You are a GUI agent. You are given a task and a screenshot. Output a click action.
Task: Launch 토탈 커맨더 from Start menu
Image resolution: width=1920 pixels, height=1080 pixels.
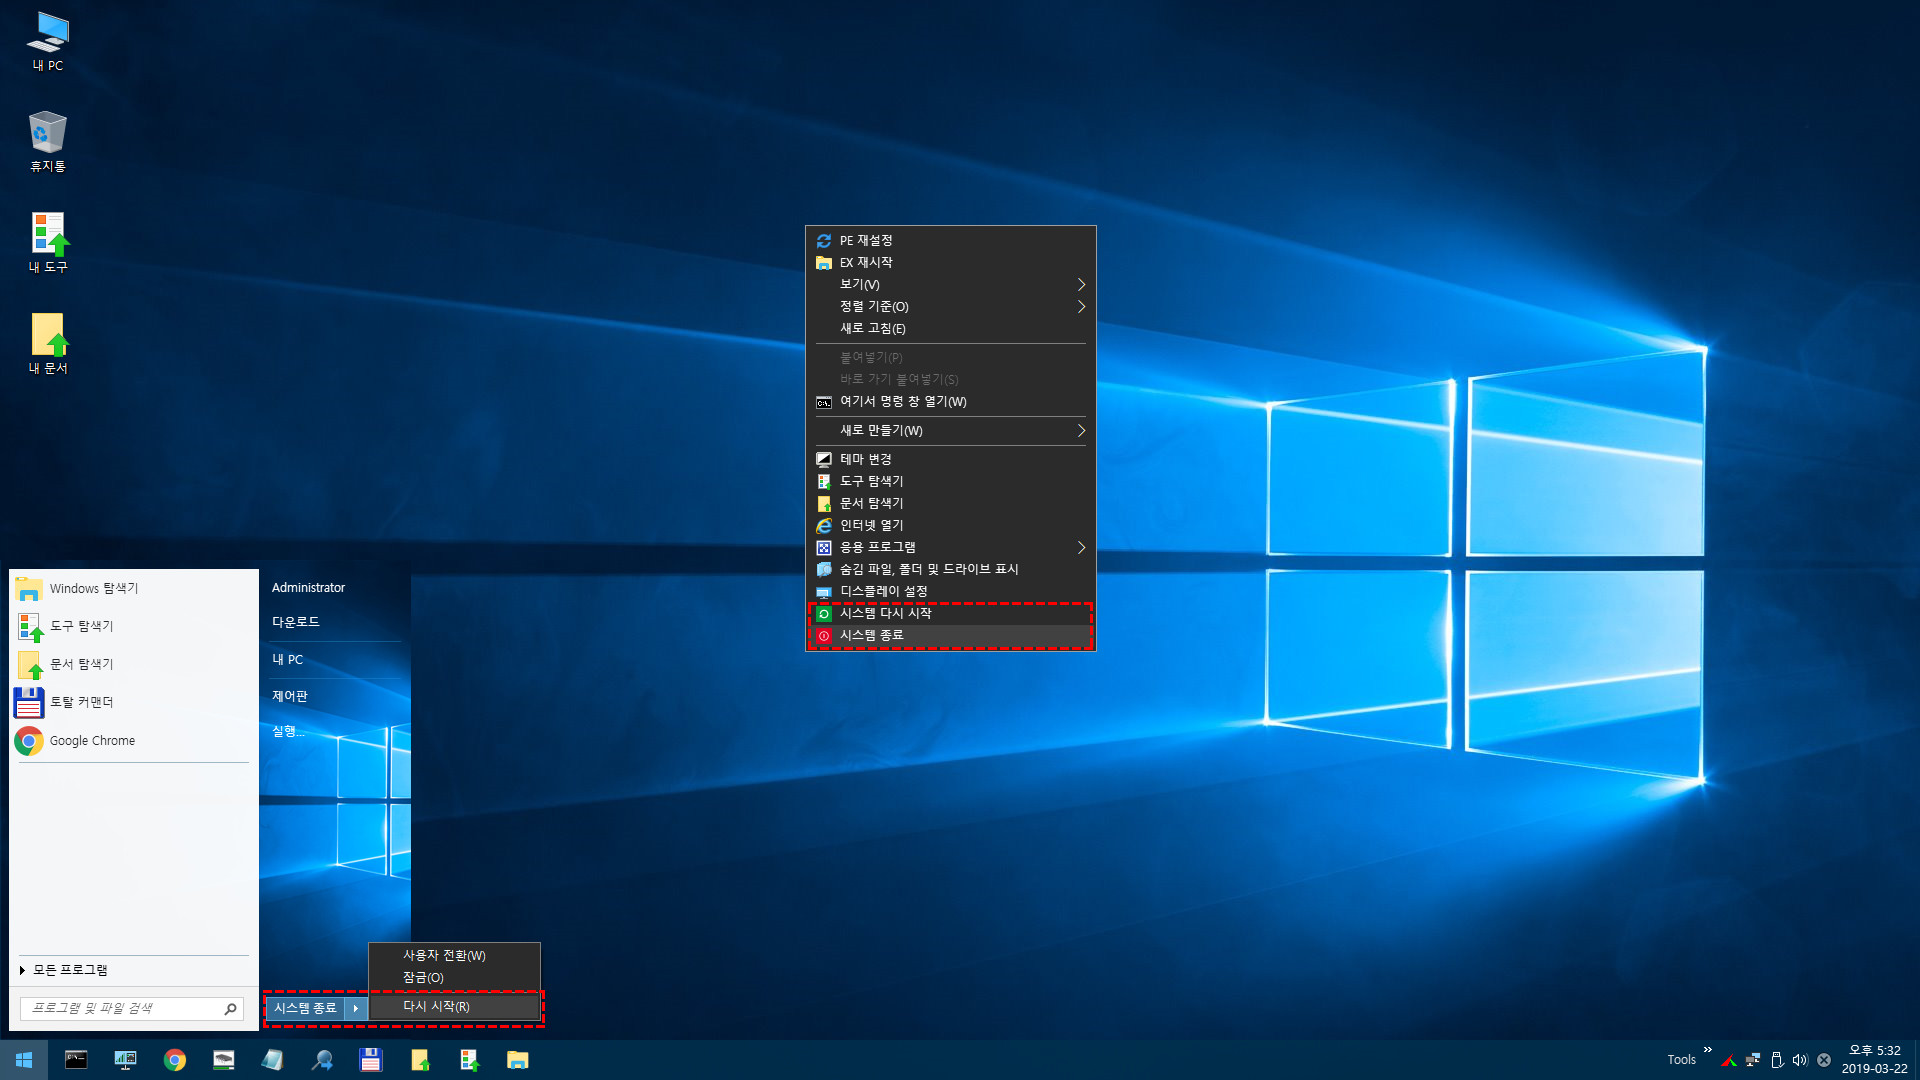pos(132,703)
